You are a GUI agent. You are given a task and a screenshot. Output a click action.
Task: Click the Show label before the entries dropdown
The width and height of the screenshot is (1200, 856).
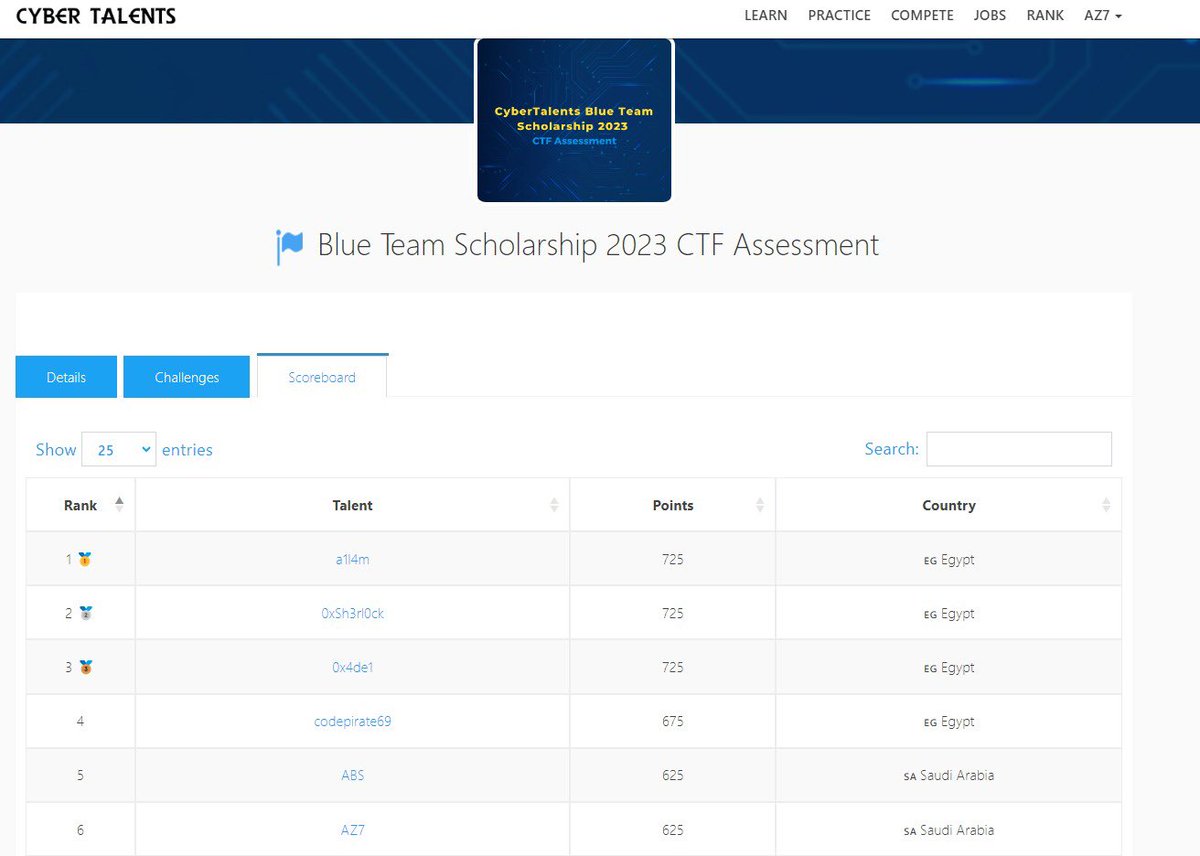[x=56, y=450]
